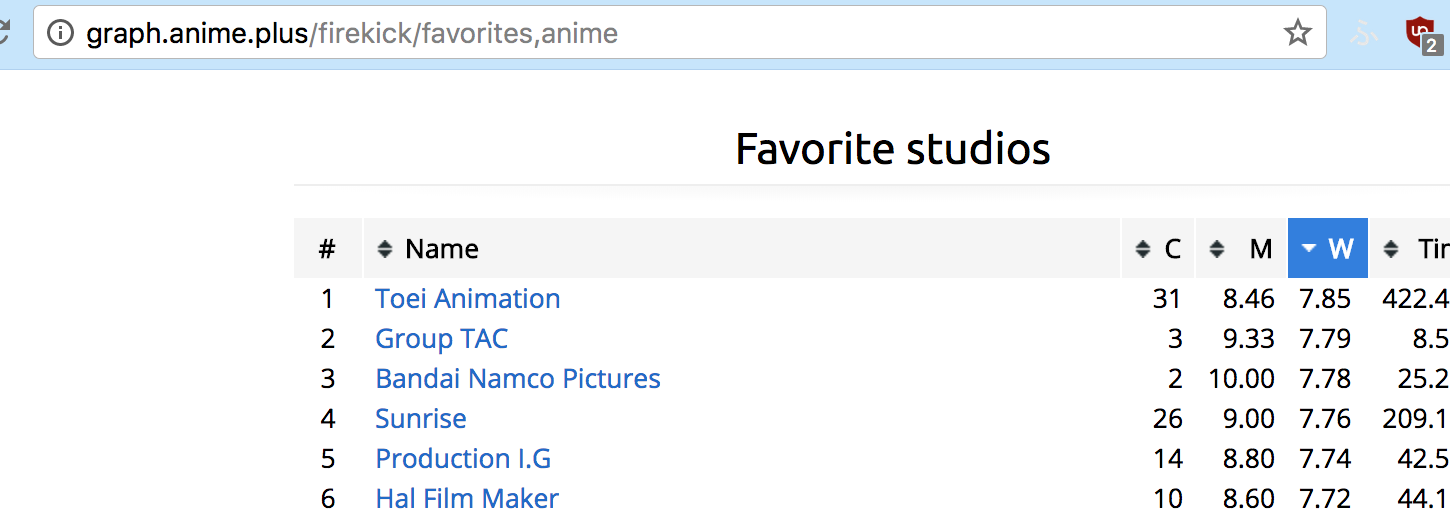Click the greyed-out extension icon beside uBlock
Screen dimensions: 1450x520
(1362, 34)
